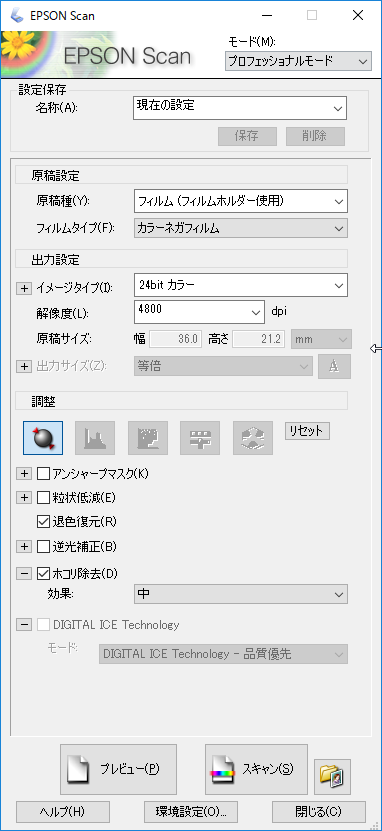382x831 pixels.
Task: Toggle the DIGITAL ICE Technology checkbox
Action: [x=43, y=624]
